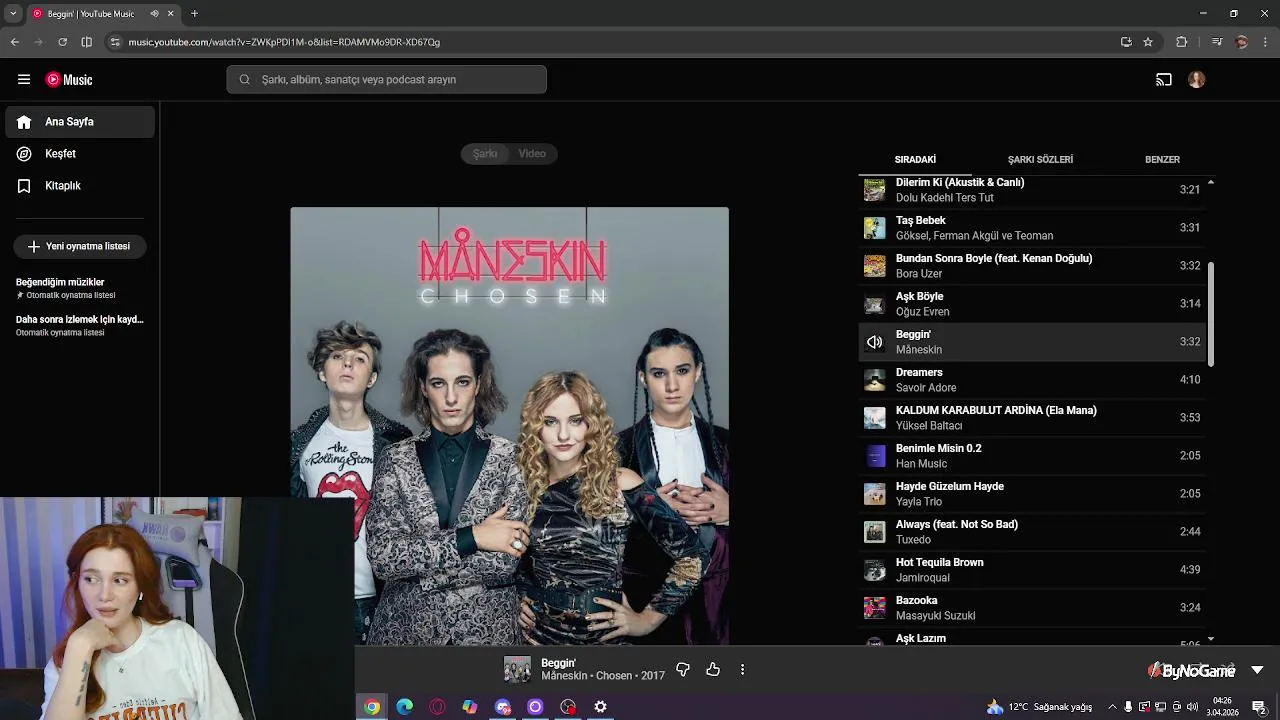Open weather widget 12°C Sağanak yağış
1280x720 pixels.
[1039, 707]
